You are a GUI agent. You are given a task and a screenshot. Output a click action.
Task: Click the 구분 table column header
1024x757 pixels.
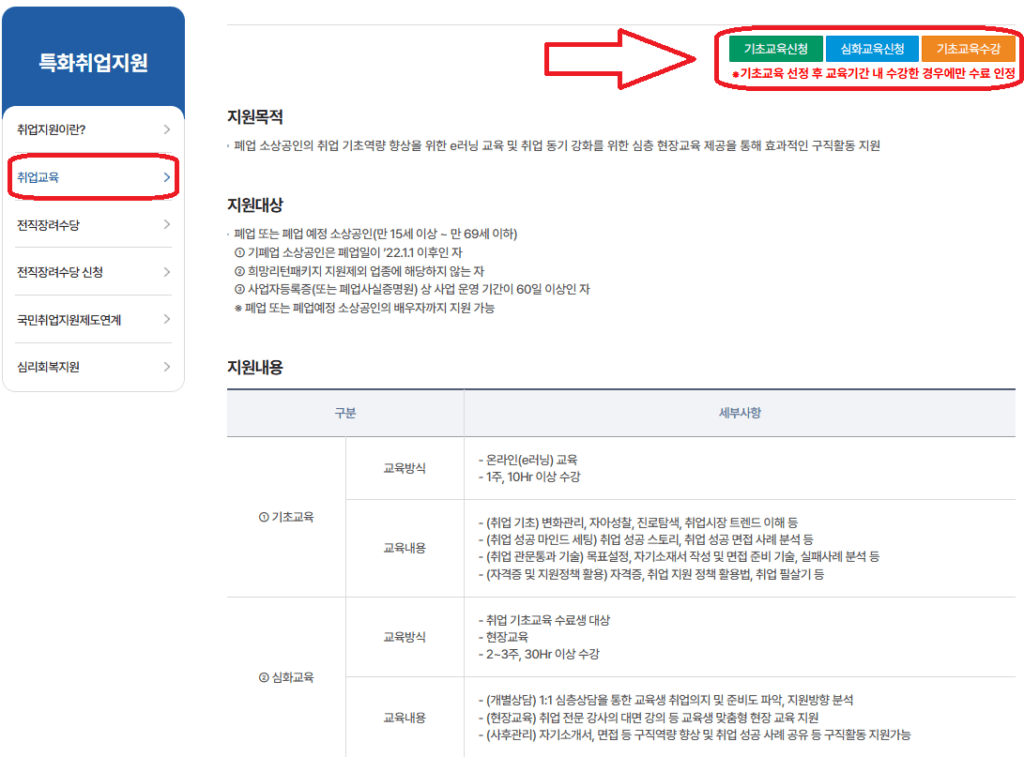point(345,413)
